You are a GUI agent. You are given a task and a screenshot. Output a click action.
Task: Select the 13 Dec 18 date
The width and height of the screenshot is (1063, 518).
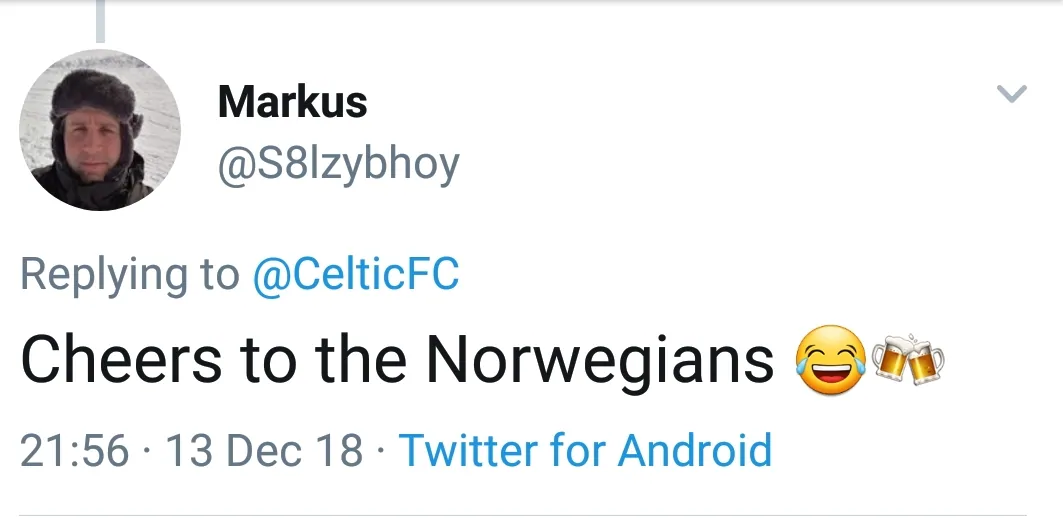click(264, 451)
